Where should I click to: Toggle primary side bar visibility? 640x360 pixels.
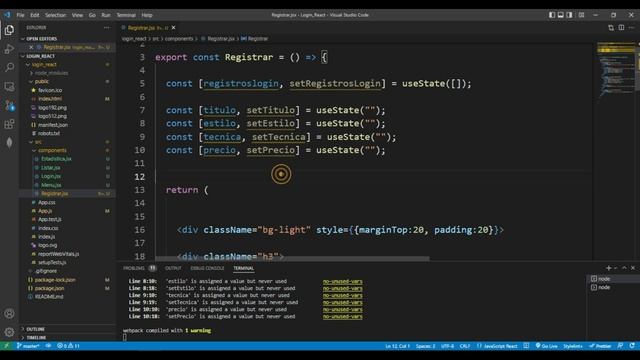coord(552,15)
